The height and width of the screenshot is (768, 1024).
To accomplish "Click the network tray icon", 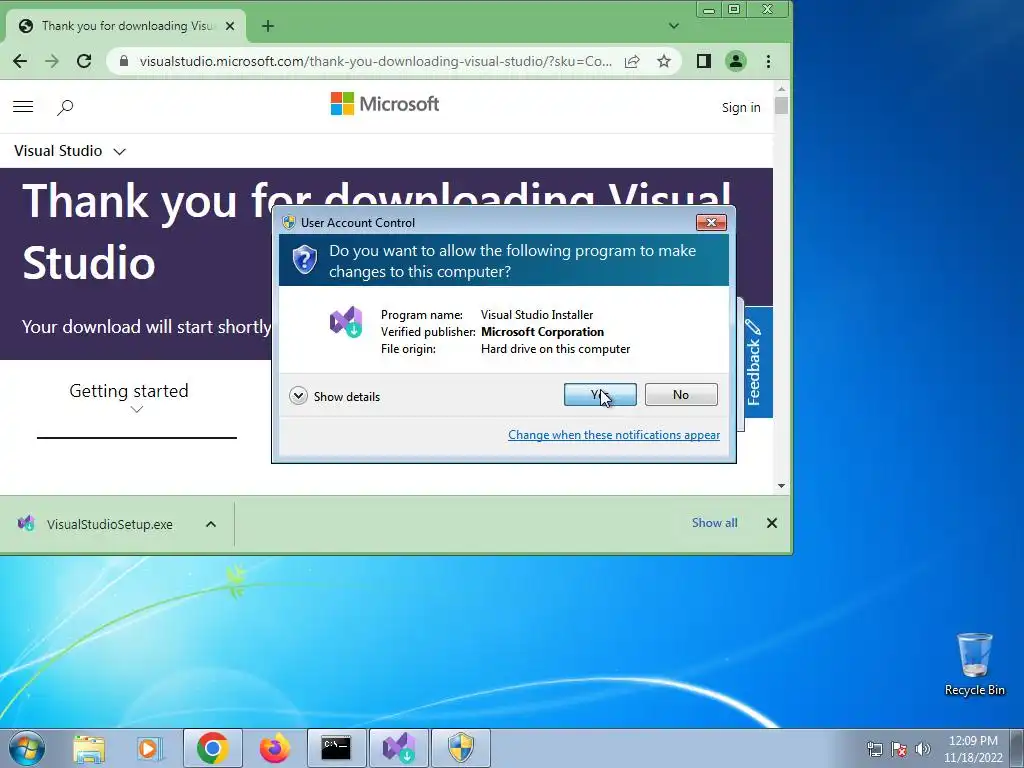I will (874, 749).
